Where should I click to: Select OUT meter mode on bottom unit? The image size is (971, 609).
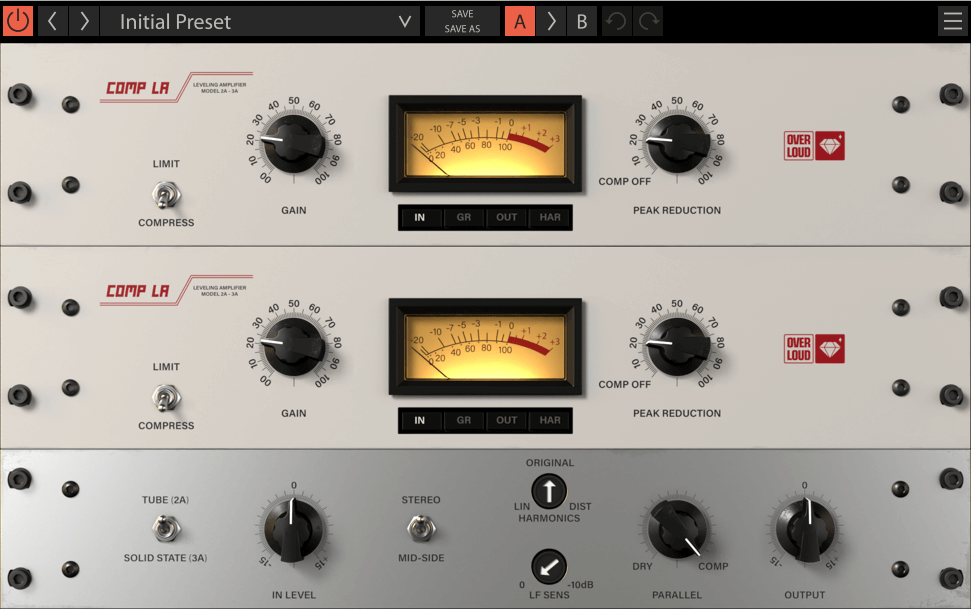[x=507, y=421]
